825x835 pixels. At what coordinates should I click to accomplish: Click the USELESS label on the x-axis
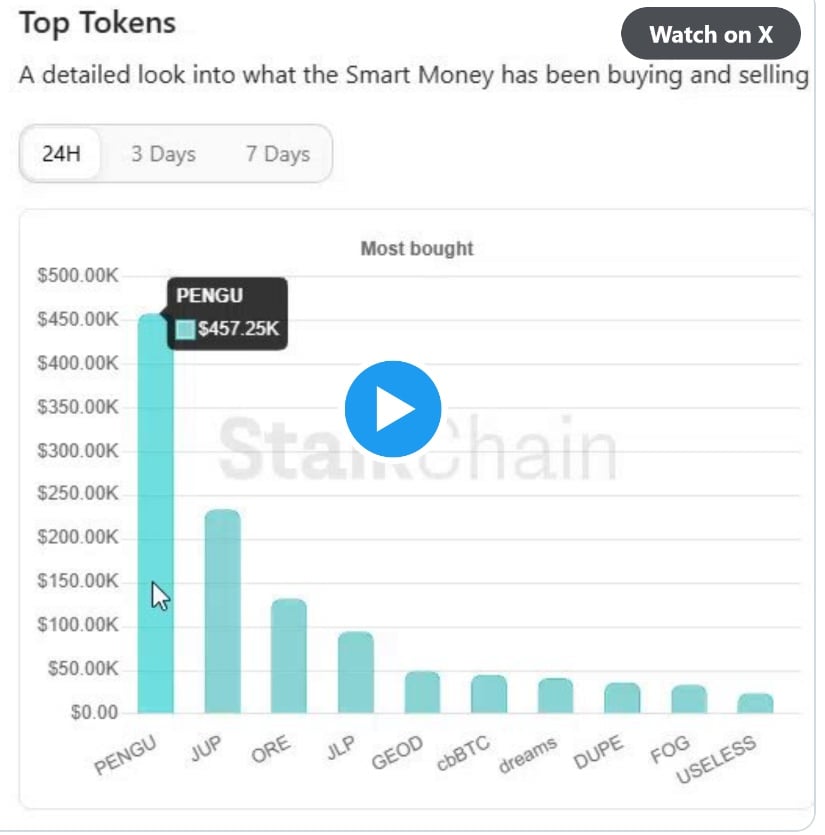click(717, 760)
